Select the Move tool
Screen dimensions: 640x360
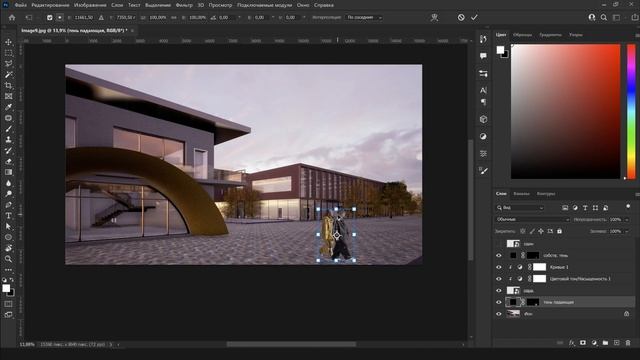(8, 42)
